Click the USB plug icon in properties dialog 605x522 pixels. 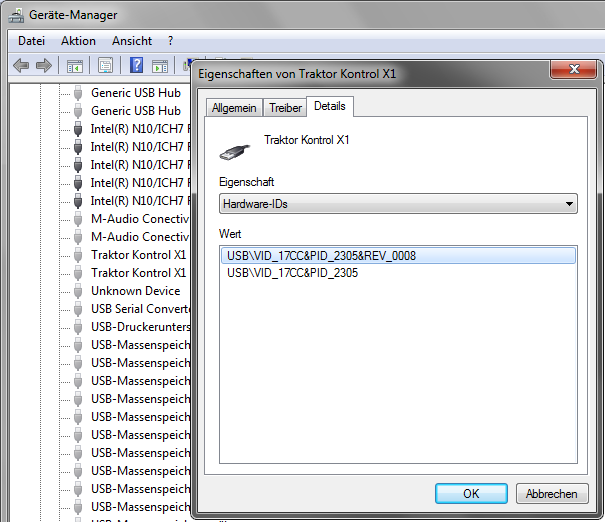coord(235,152)
